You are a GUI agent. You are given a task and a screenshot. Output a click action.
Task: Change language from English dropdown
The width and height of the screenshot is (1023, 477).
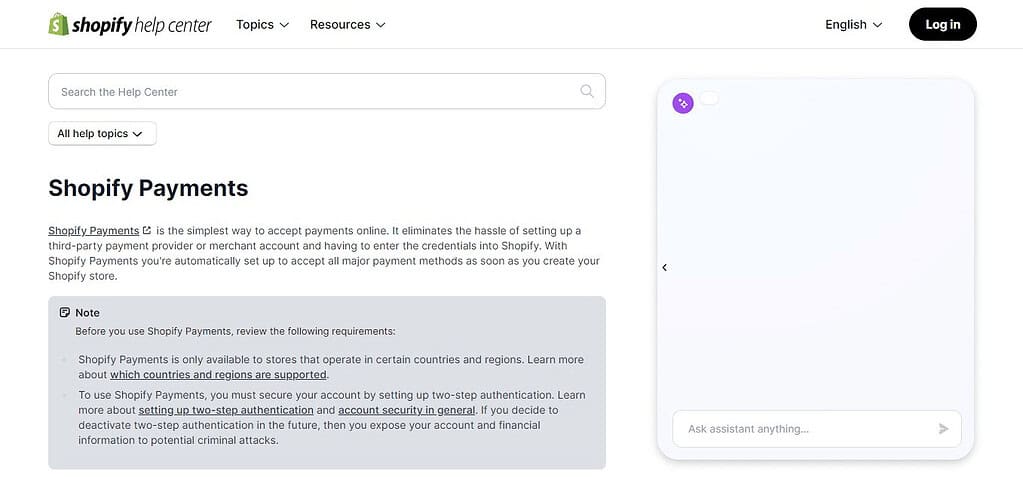(x=853, y=25)
